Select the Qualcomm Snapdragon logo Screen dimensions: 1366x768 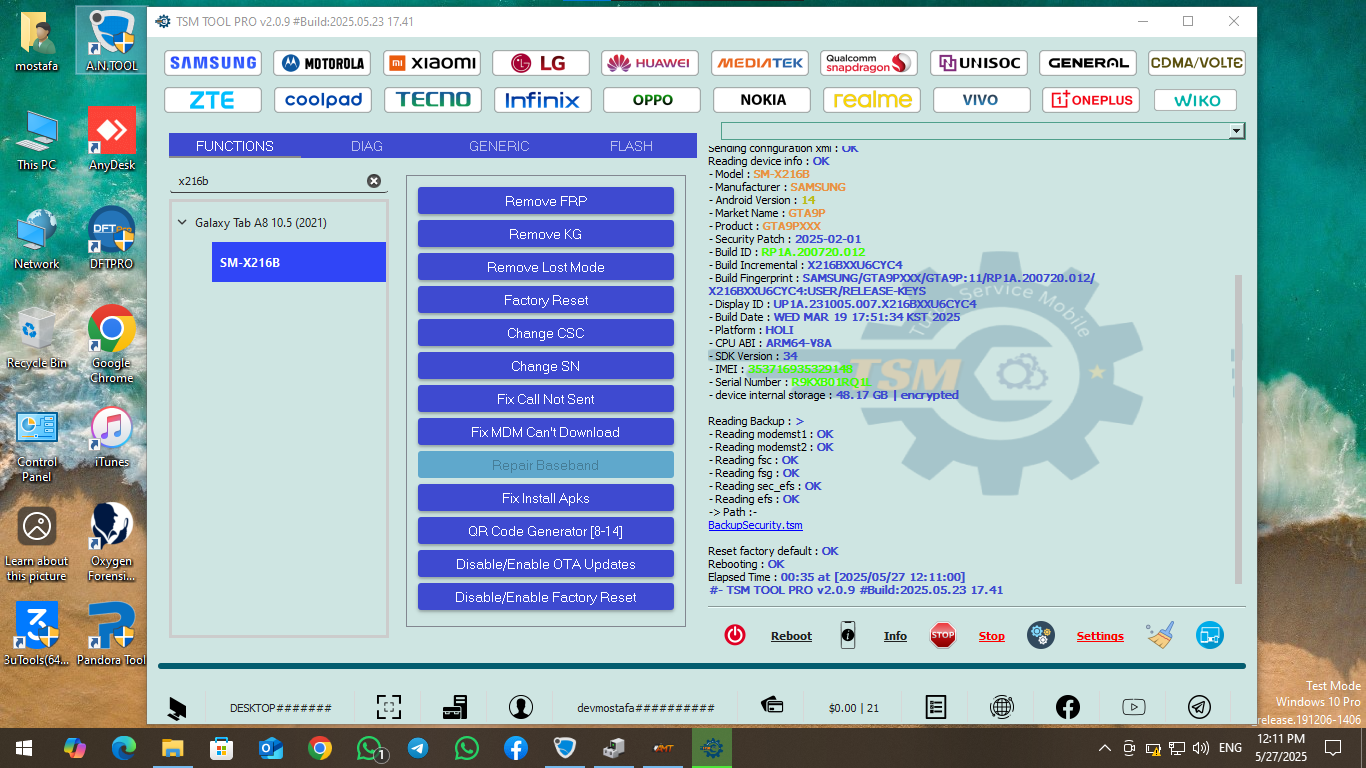tap(869, 63)
